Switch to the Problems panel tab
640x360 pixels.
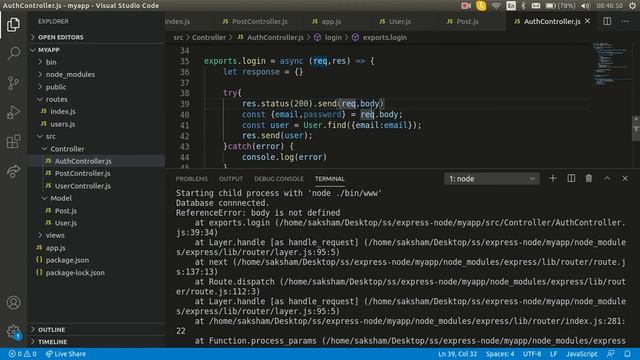[x=191, y=179]
